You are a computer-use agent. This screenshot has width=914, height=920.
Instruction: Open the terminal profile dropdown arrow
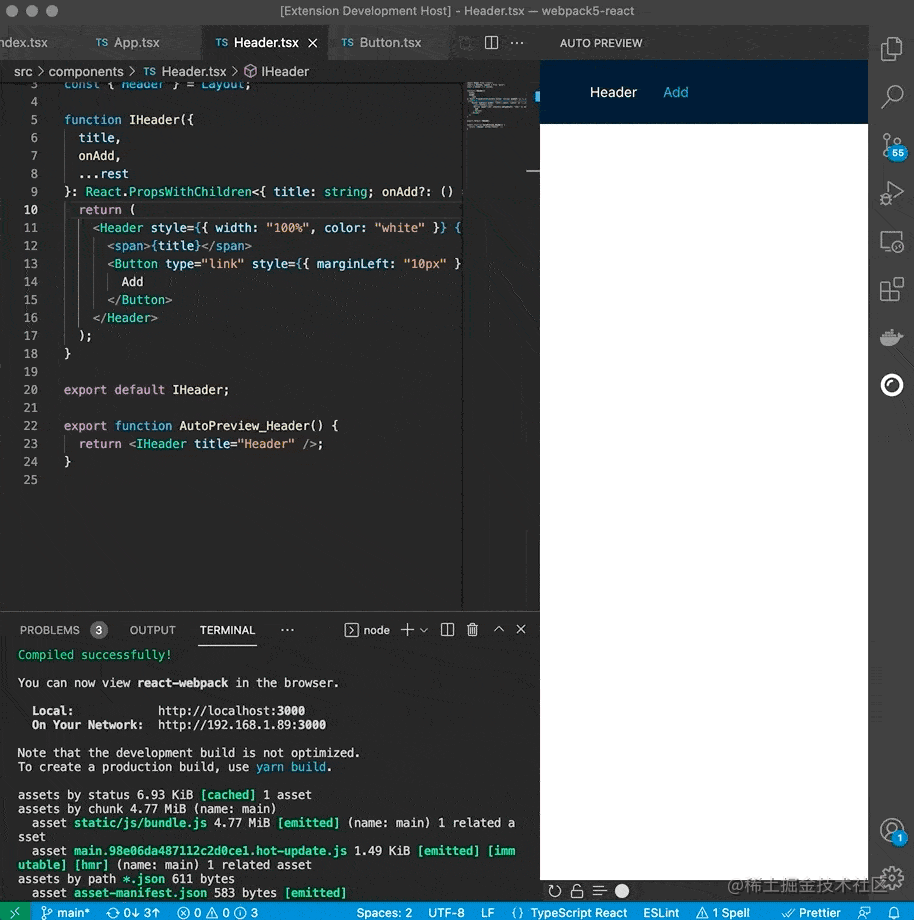[x=422, y=630]
